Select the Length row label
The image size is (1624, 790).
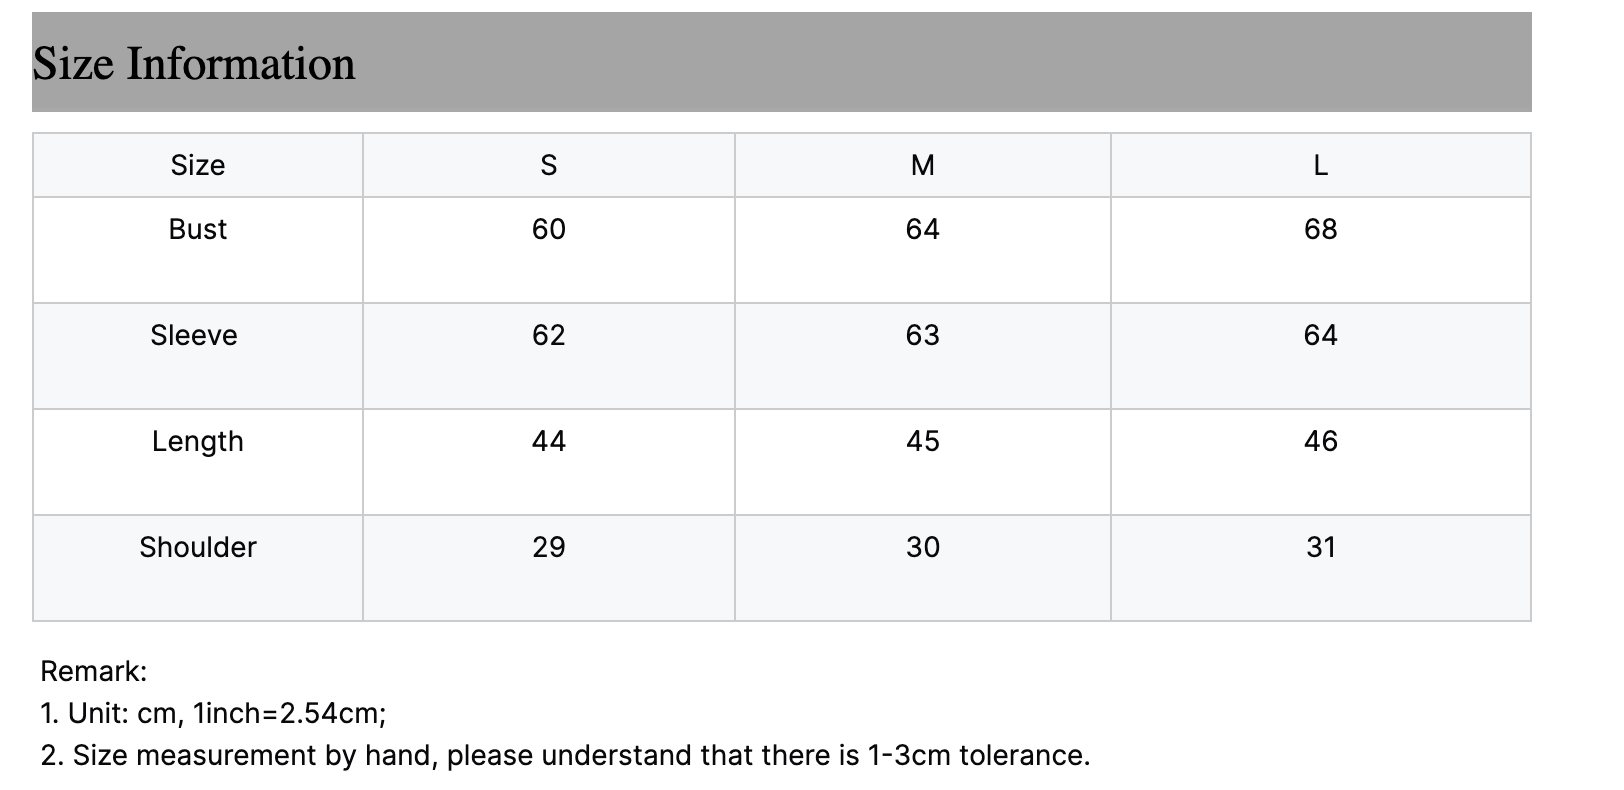click(x=198, y=441)
